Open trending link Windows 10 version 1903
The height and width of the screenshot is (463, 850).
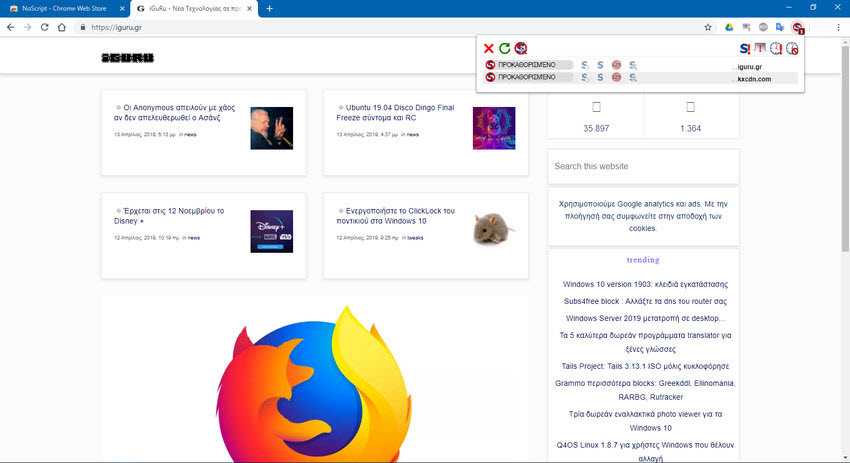[x=645, y=284]
